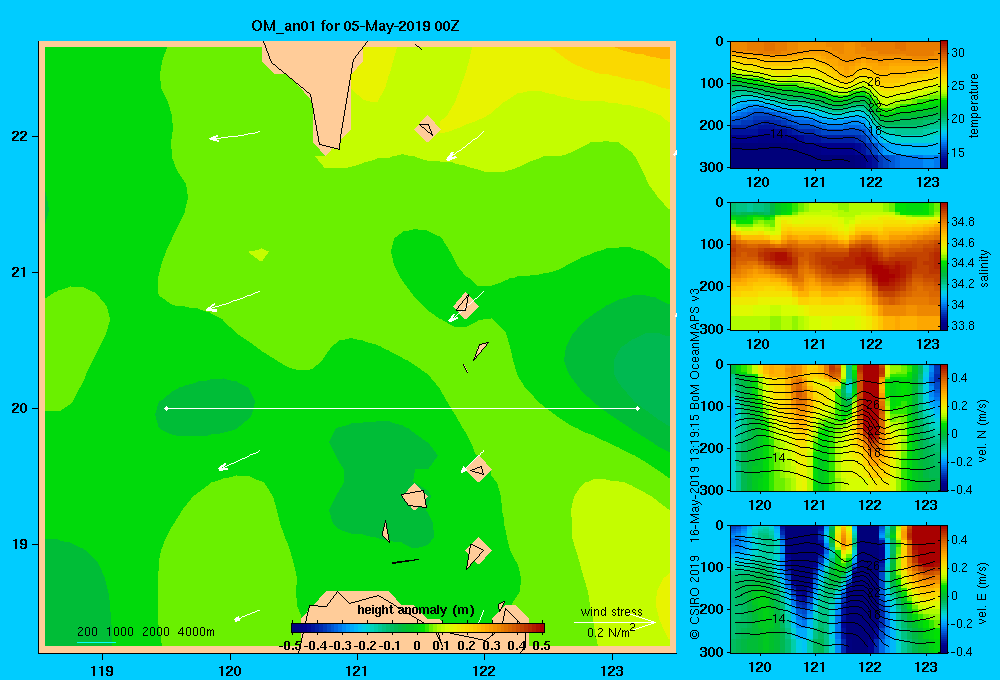Open the salinity depth section plot

[x=834, y=266]
